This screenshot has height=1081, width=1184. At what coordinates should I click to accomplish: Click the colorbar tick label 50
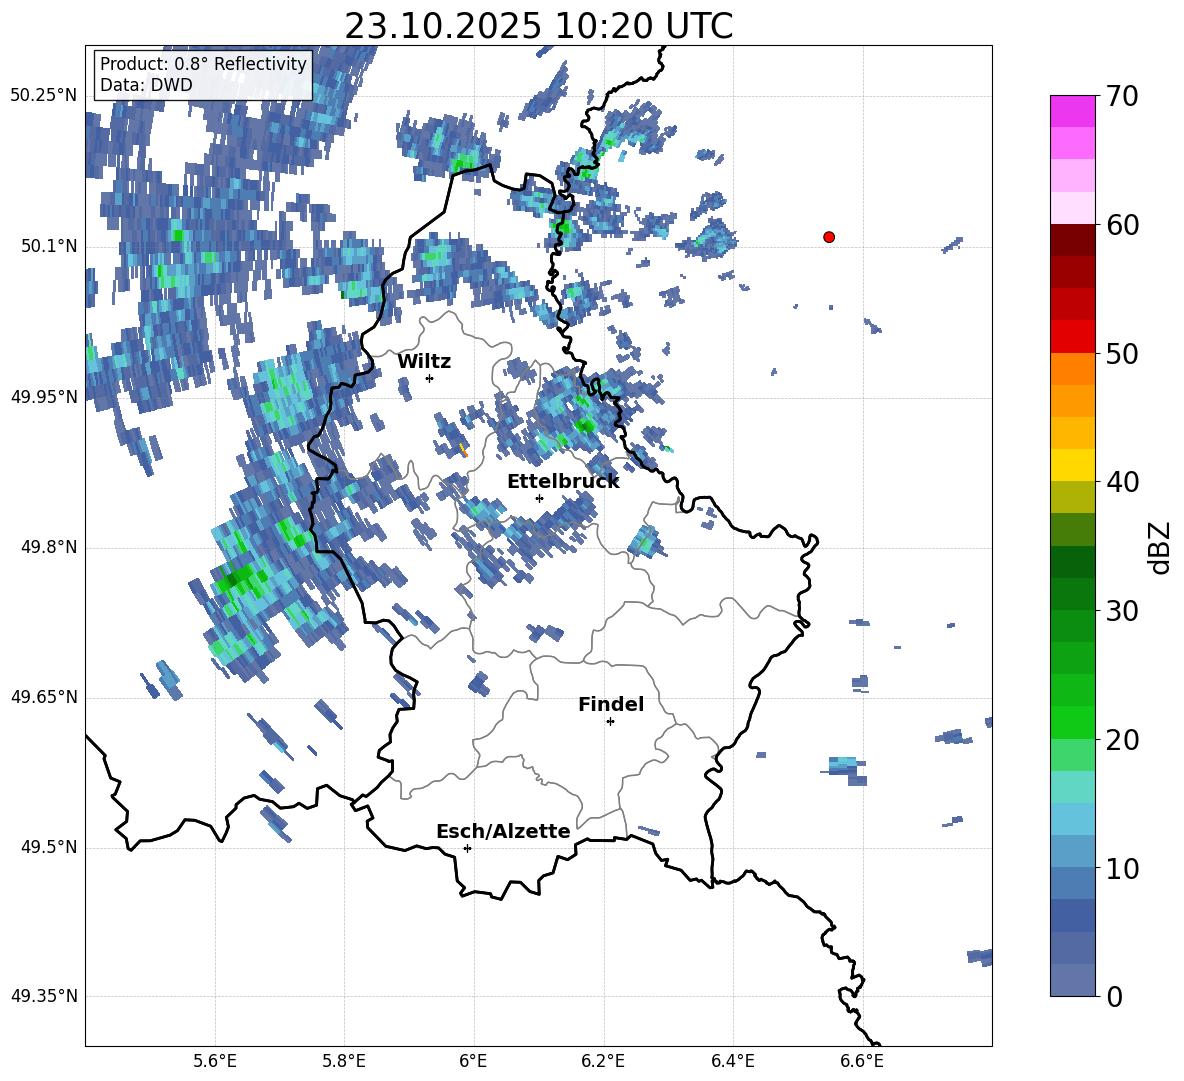1122,354
